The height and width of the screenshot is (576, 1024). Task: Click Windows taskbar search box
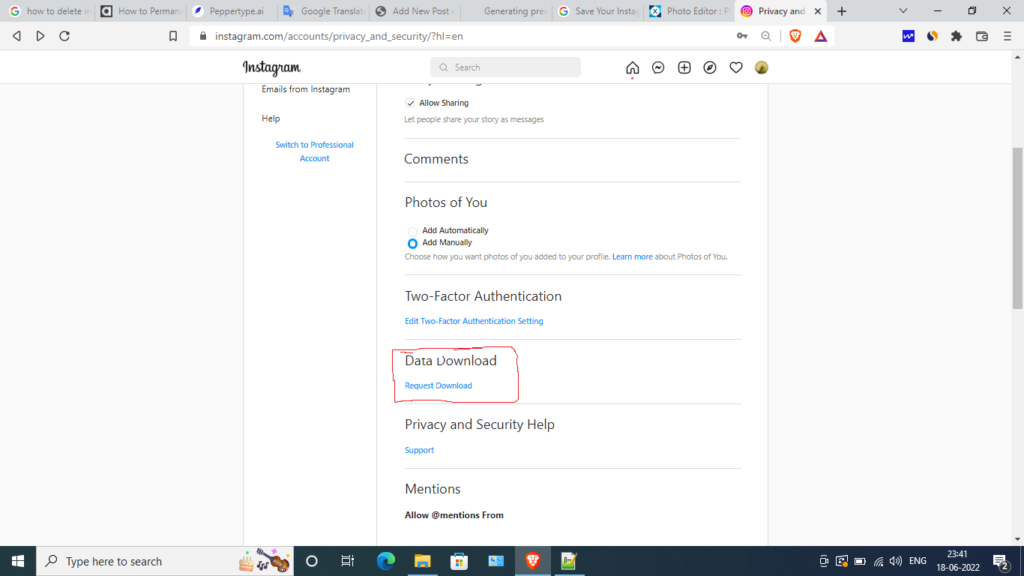[165, 561]
